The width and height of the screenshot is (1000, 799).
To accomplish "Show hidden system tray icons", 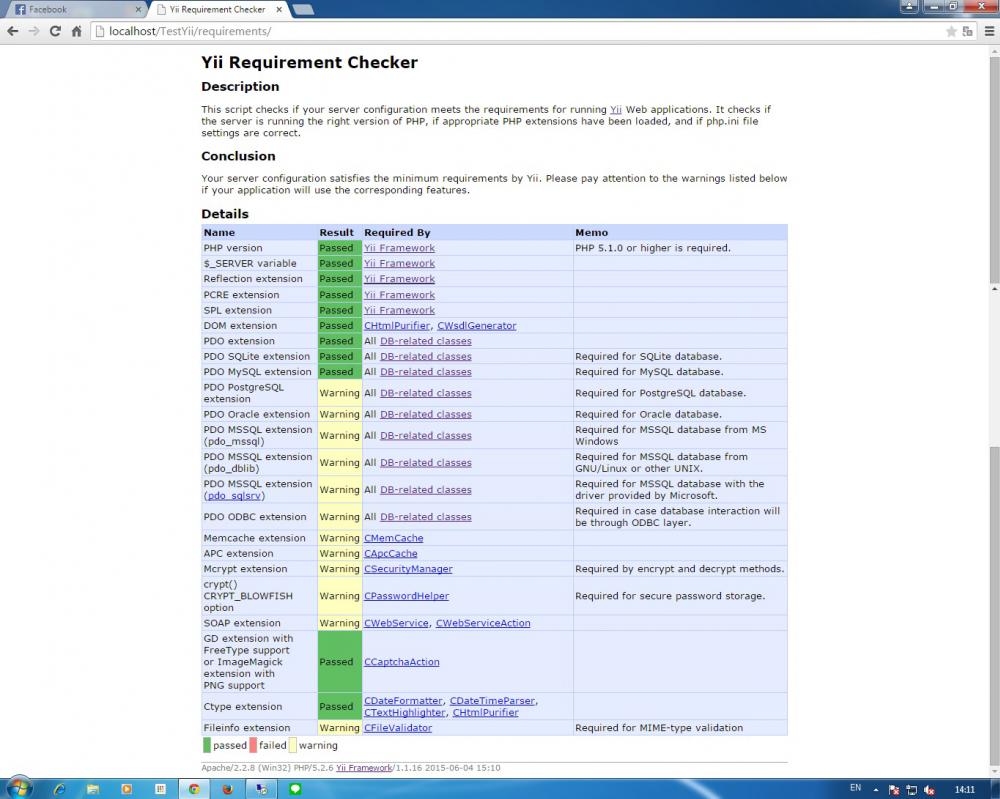I will 876,790.
